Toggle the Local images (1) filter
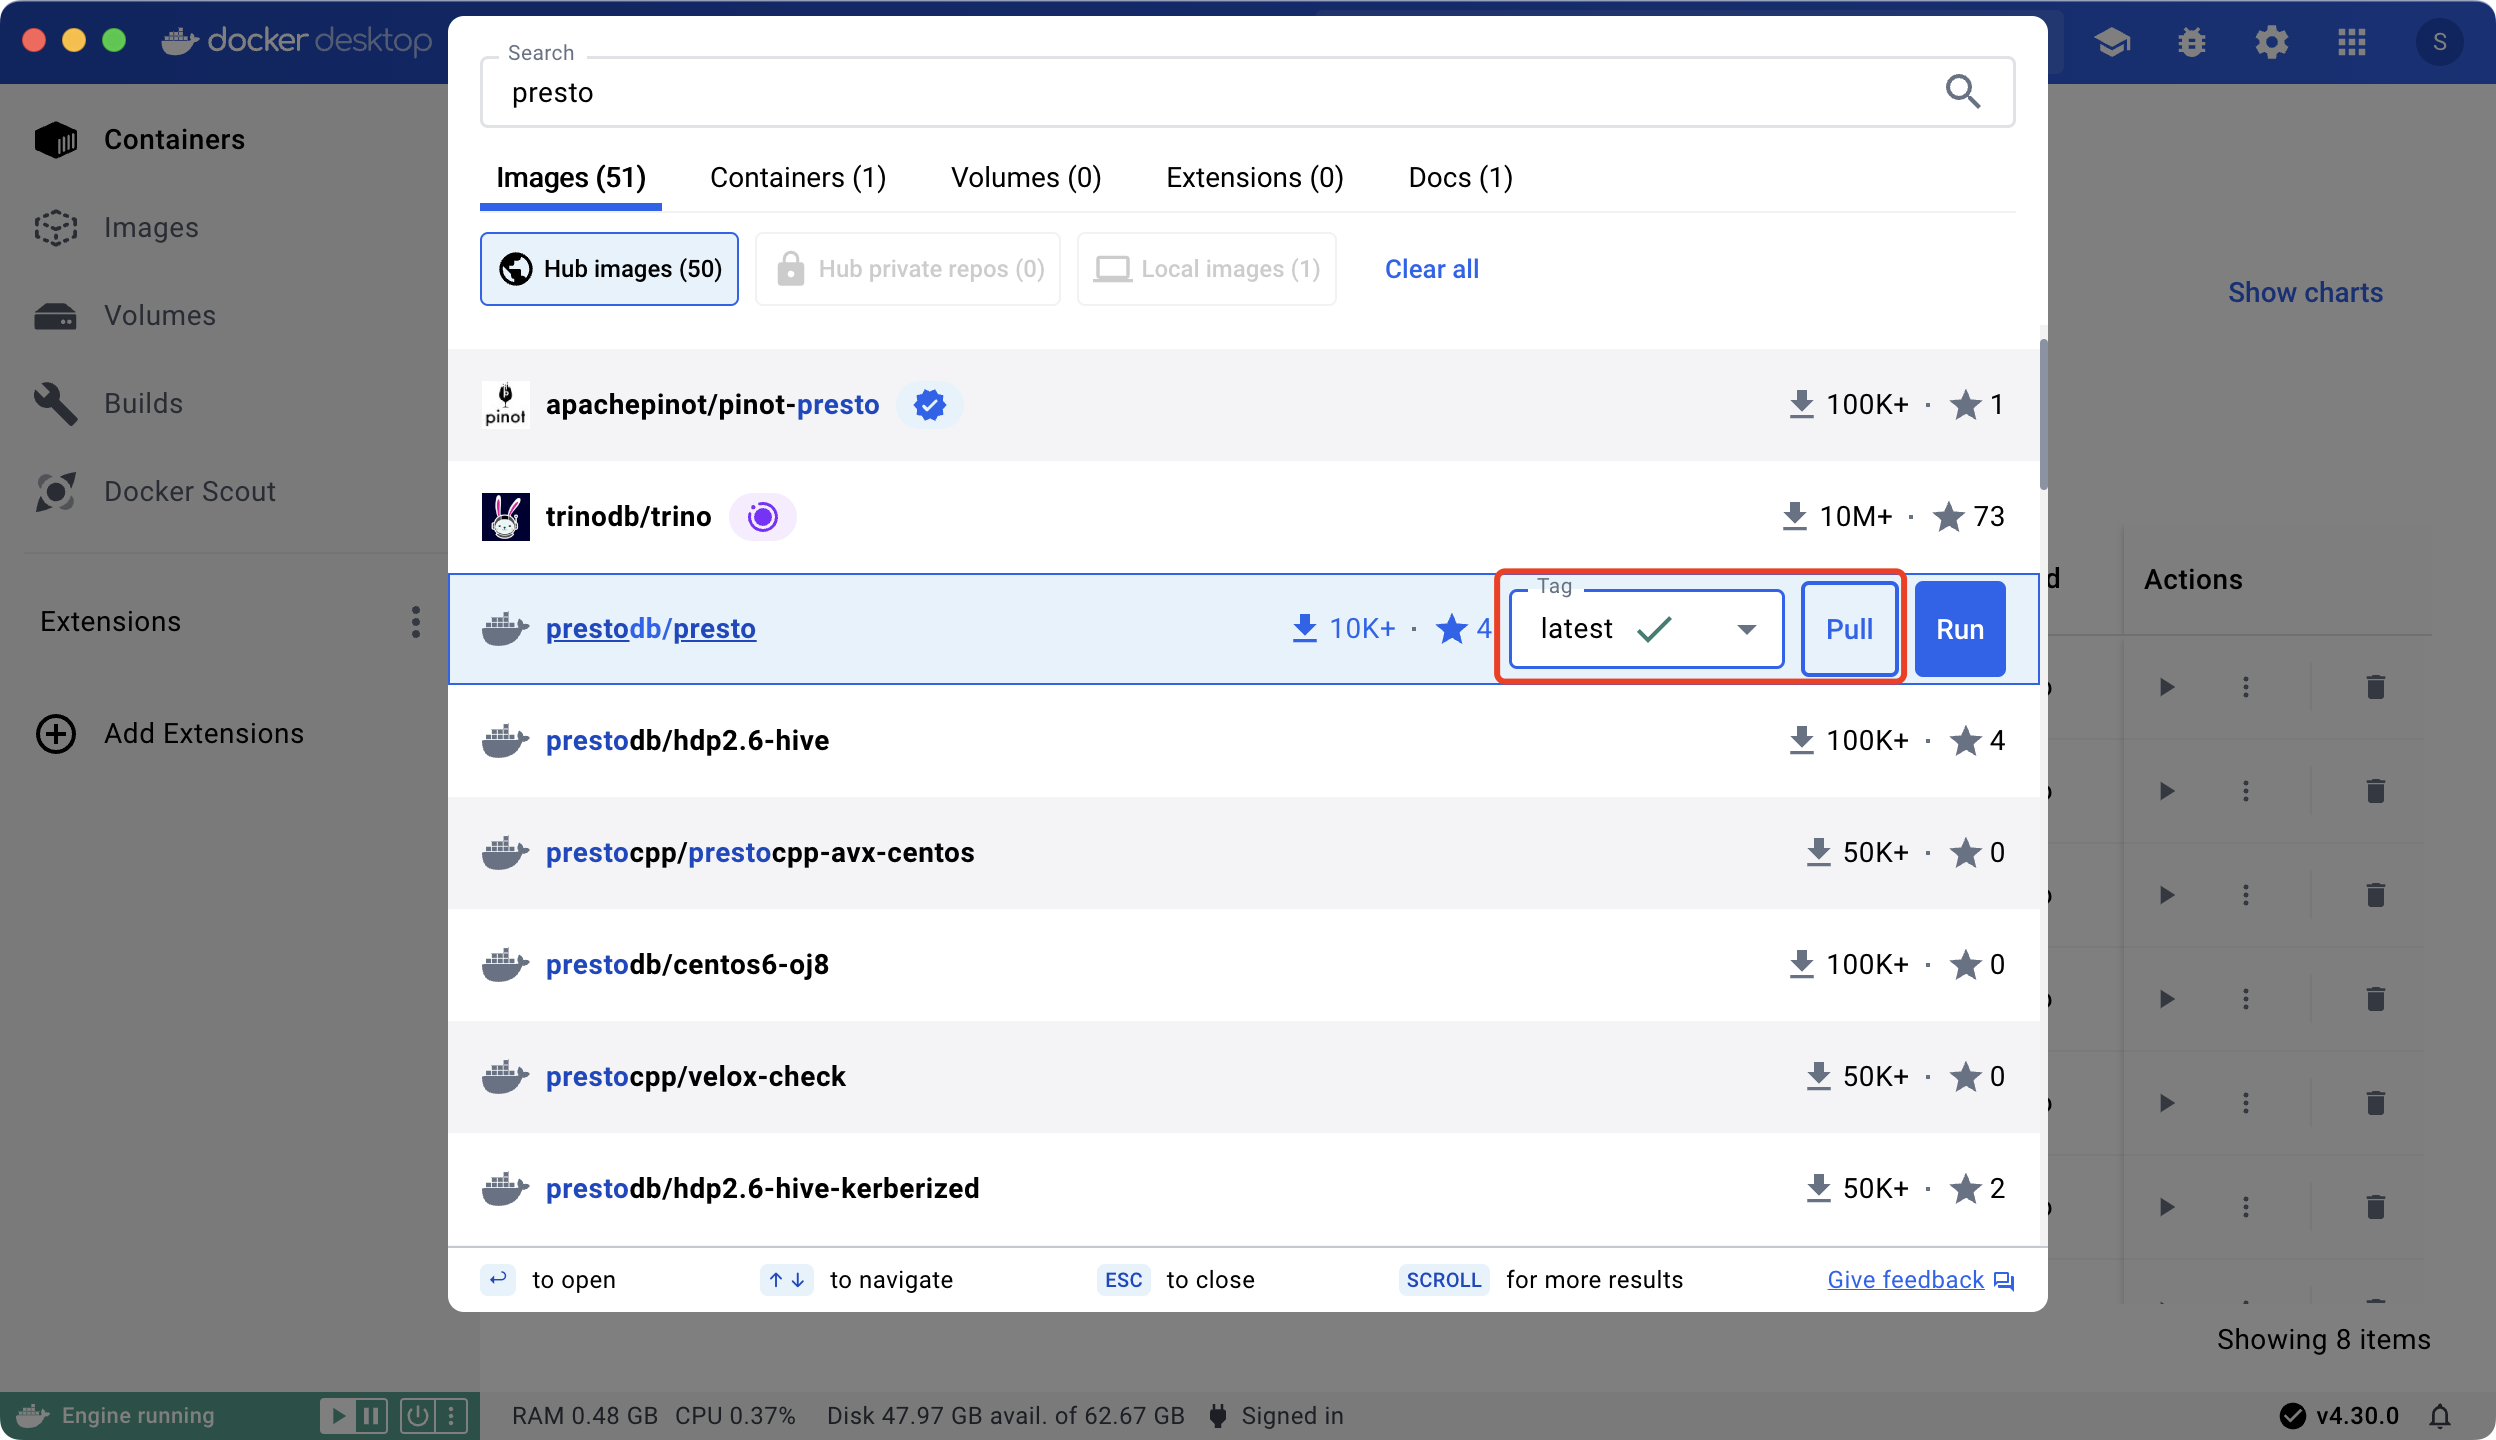The height and width of the screenshot is (1440, 2496). [x=1207, y=269]
